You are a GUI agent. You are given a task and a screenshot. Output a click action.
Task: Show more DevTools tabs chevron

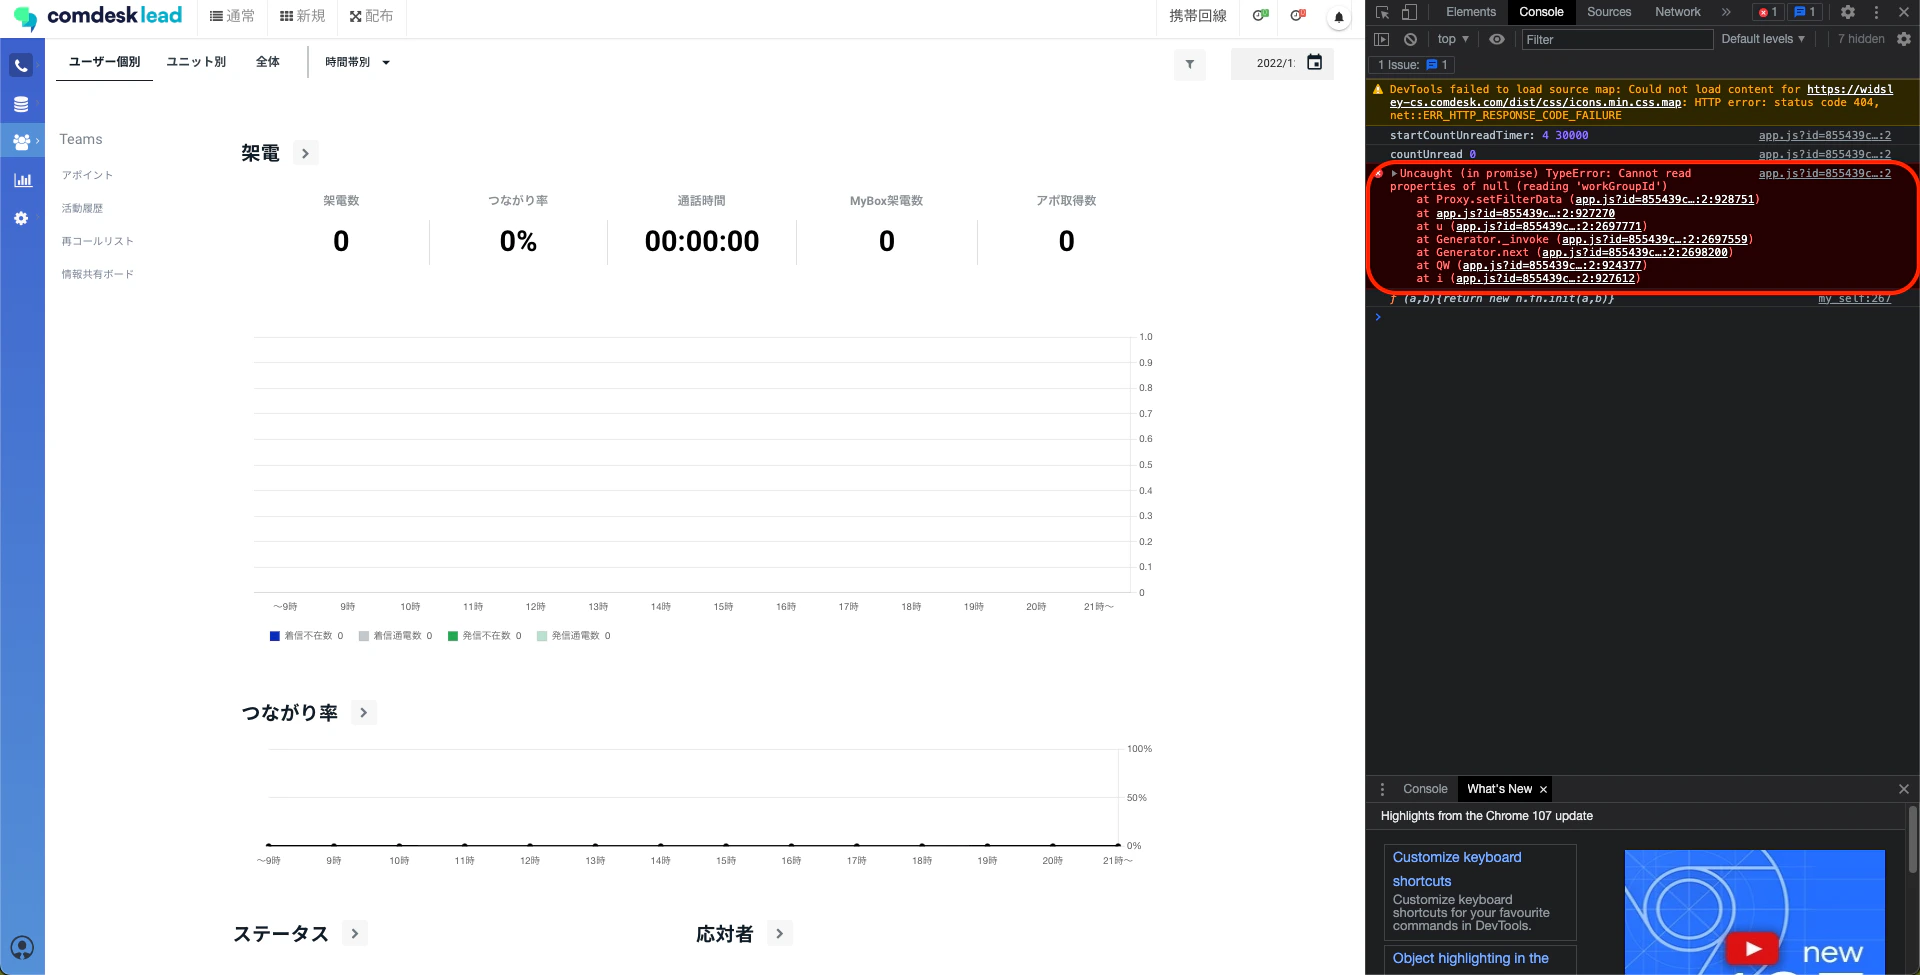pos(1726,12)
